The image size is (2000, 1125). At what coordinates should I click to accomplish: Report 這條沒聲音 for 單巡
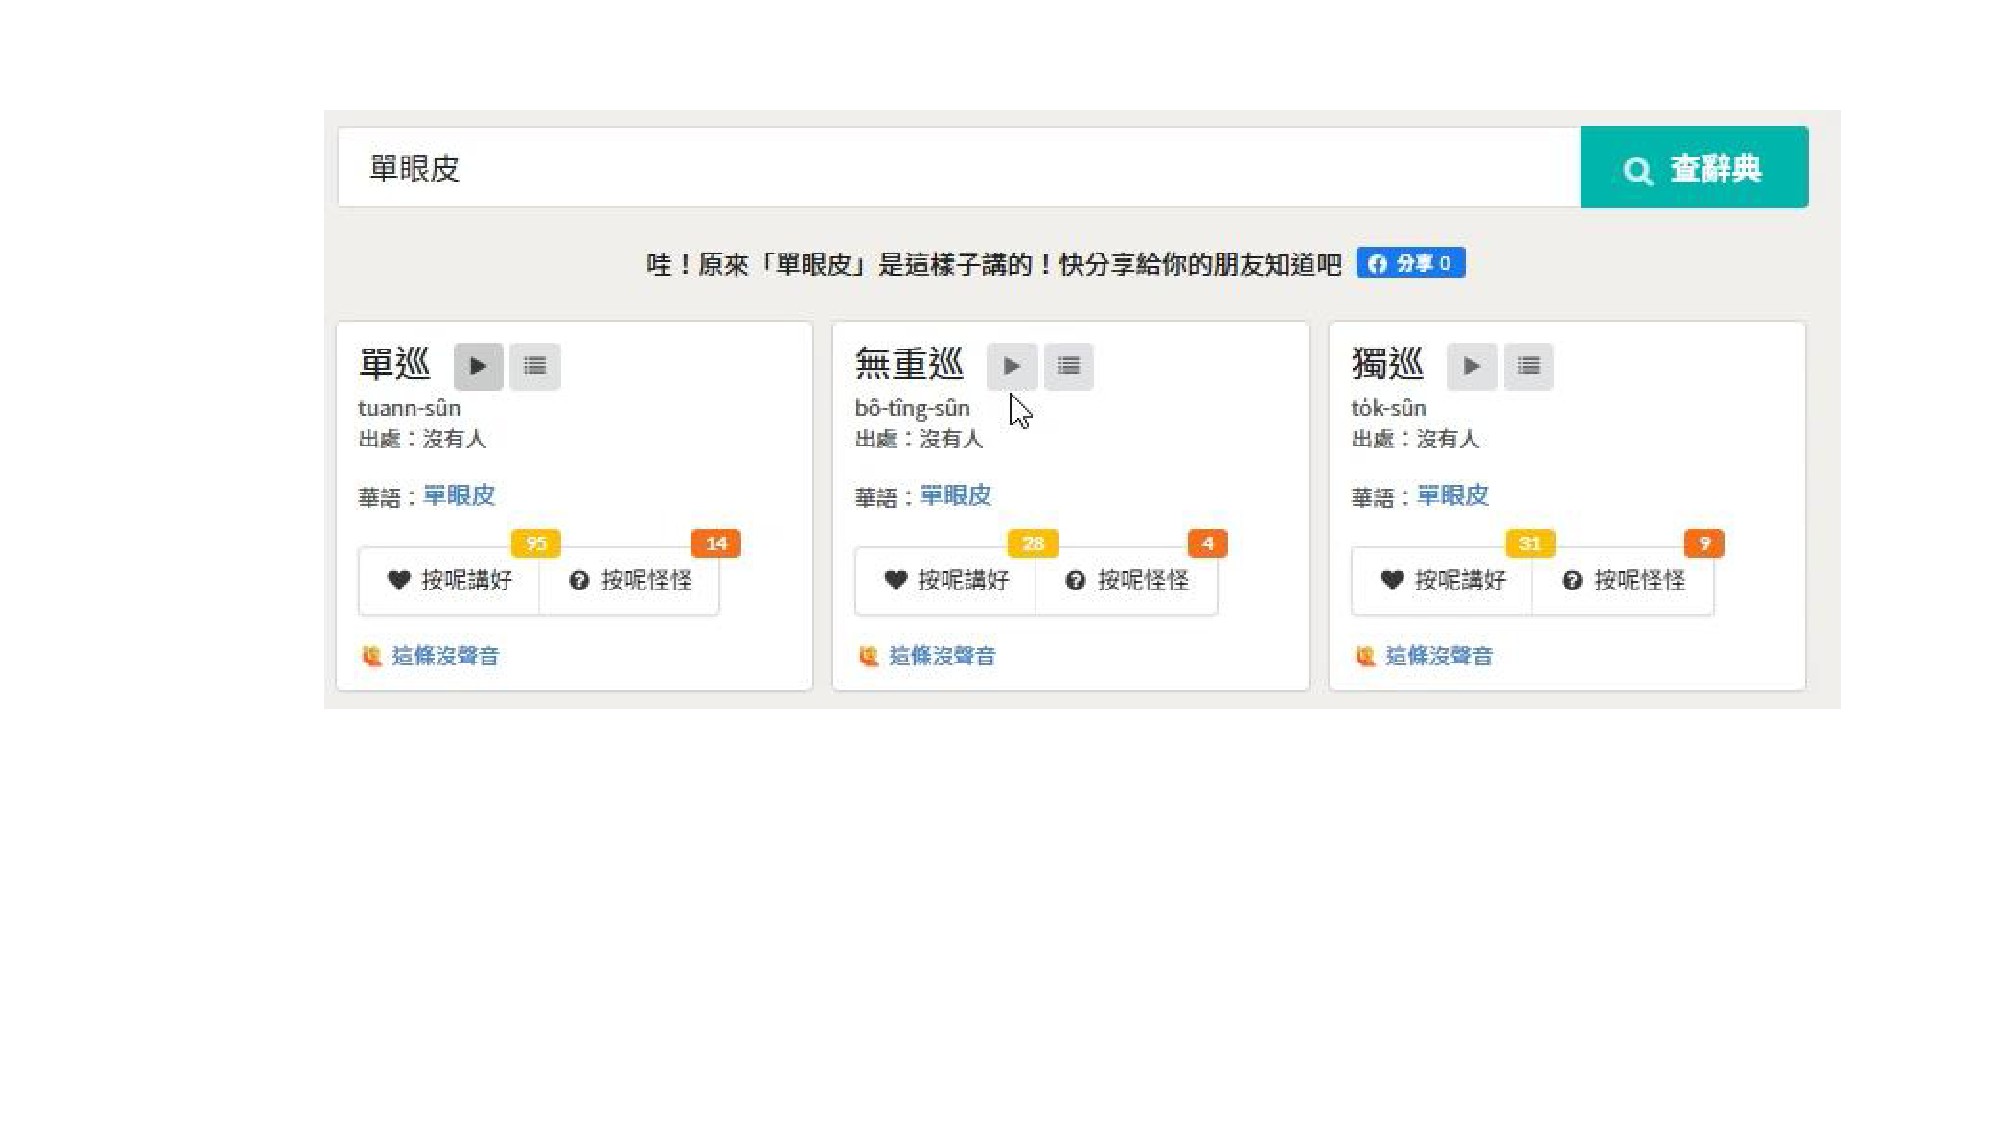(444, 656)
